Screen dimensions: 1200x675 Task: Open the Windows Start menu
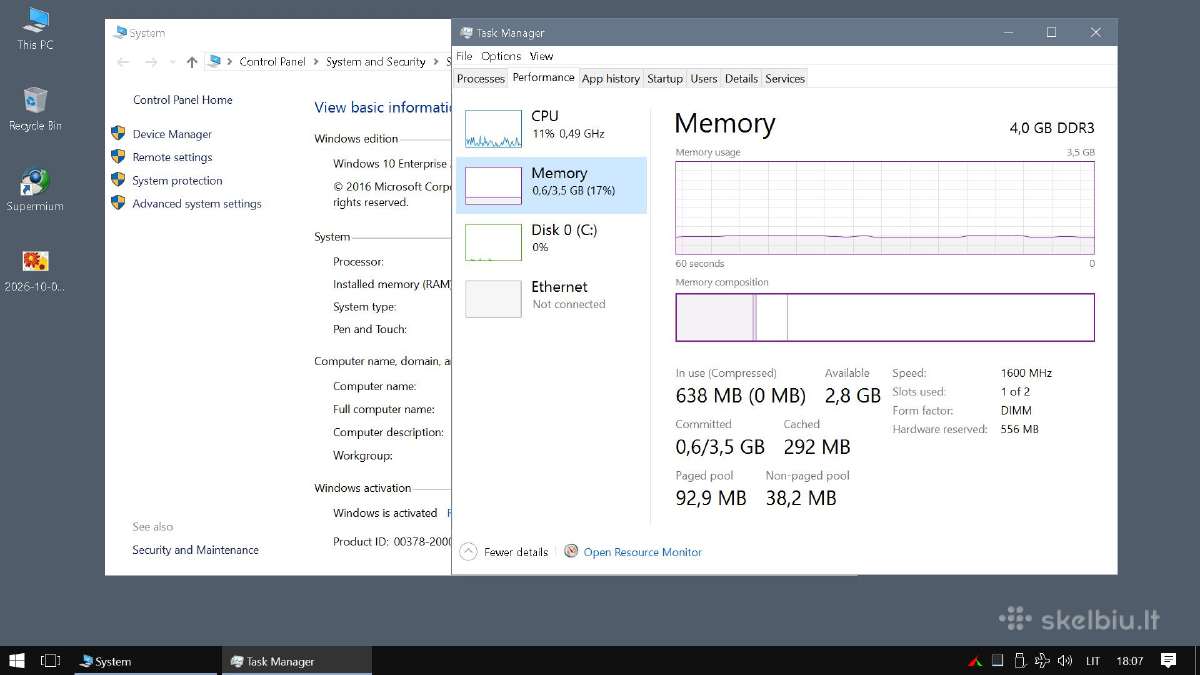[17, 661]
